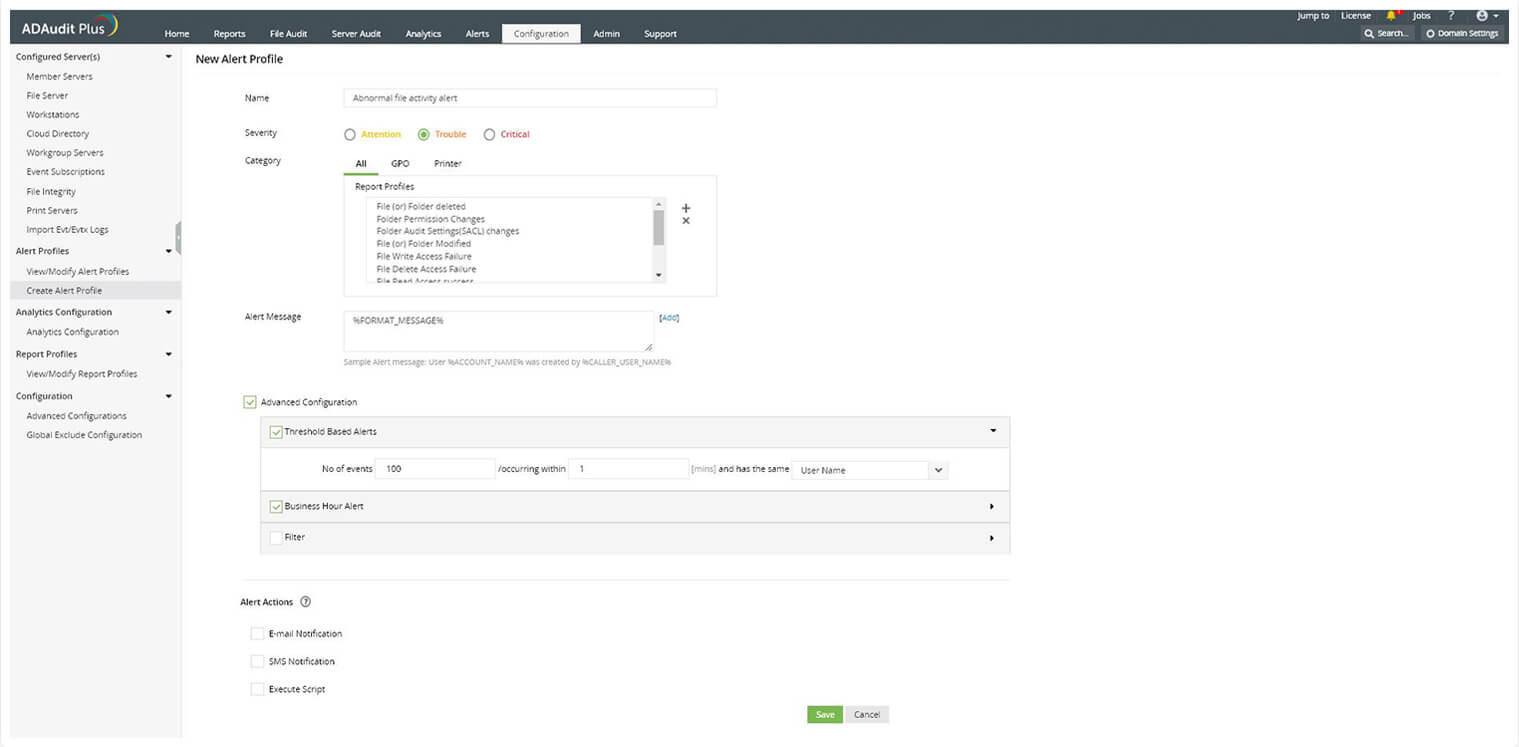
Task: Open View/Modify Alert Profiles in sidebar
Action: (x=78, y=272)
